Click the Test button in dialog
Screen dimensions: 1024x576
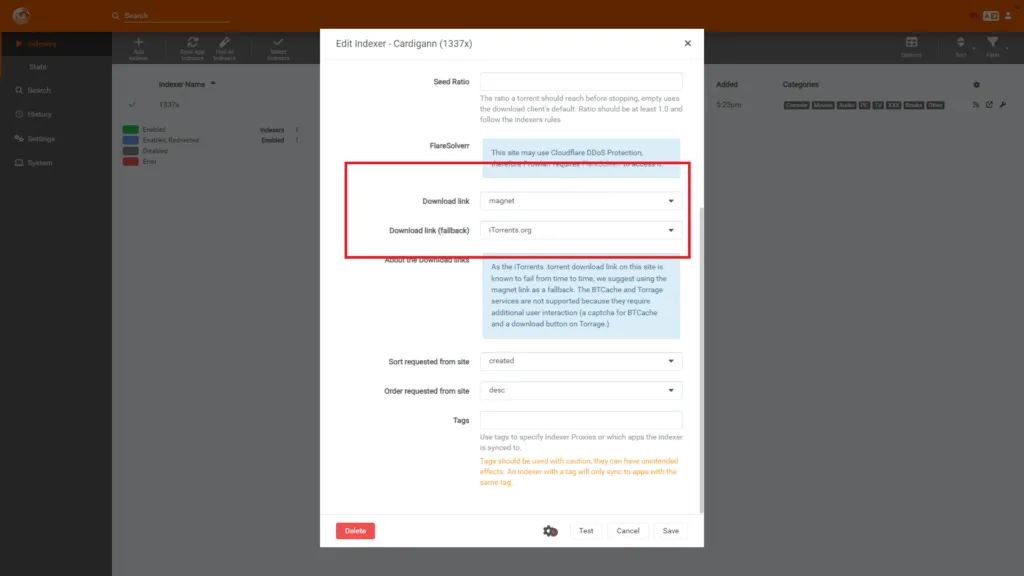click(586, 531)
